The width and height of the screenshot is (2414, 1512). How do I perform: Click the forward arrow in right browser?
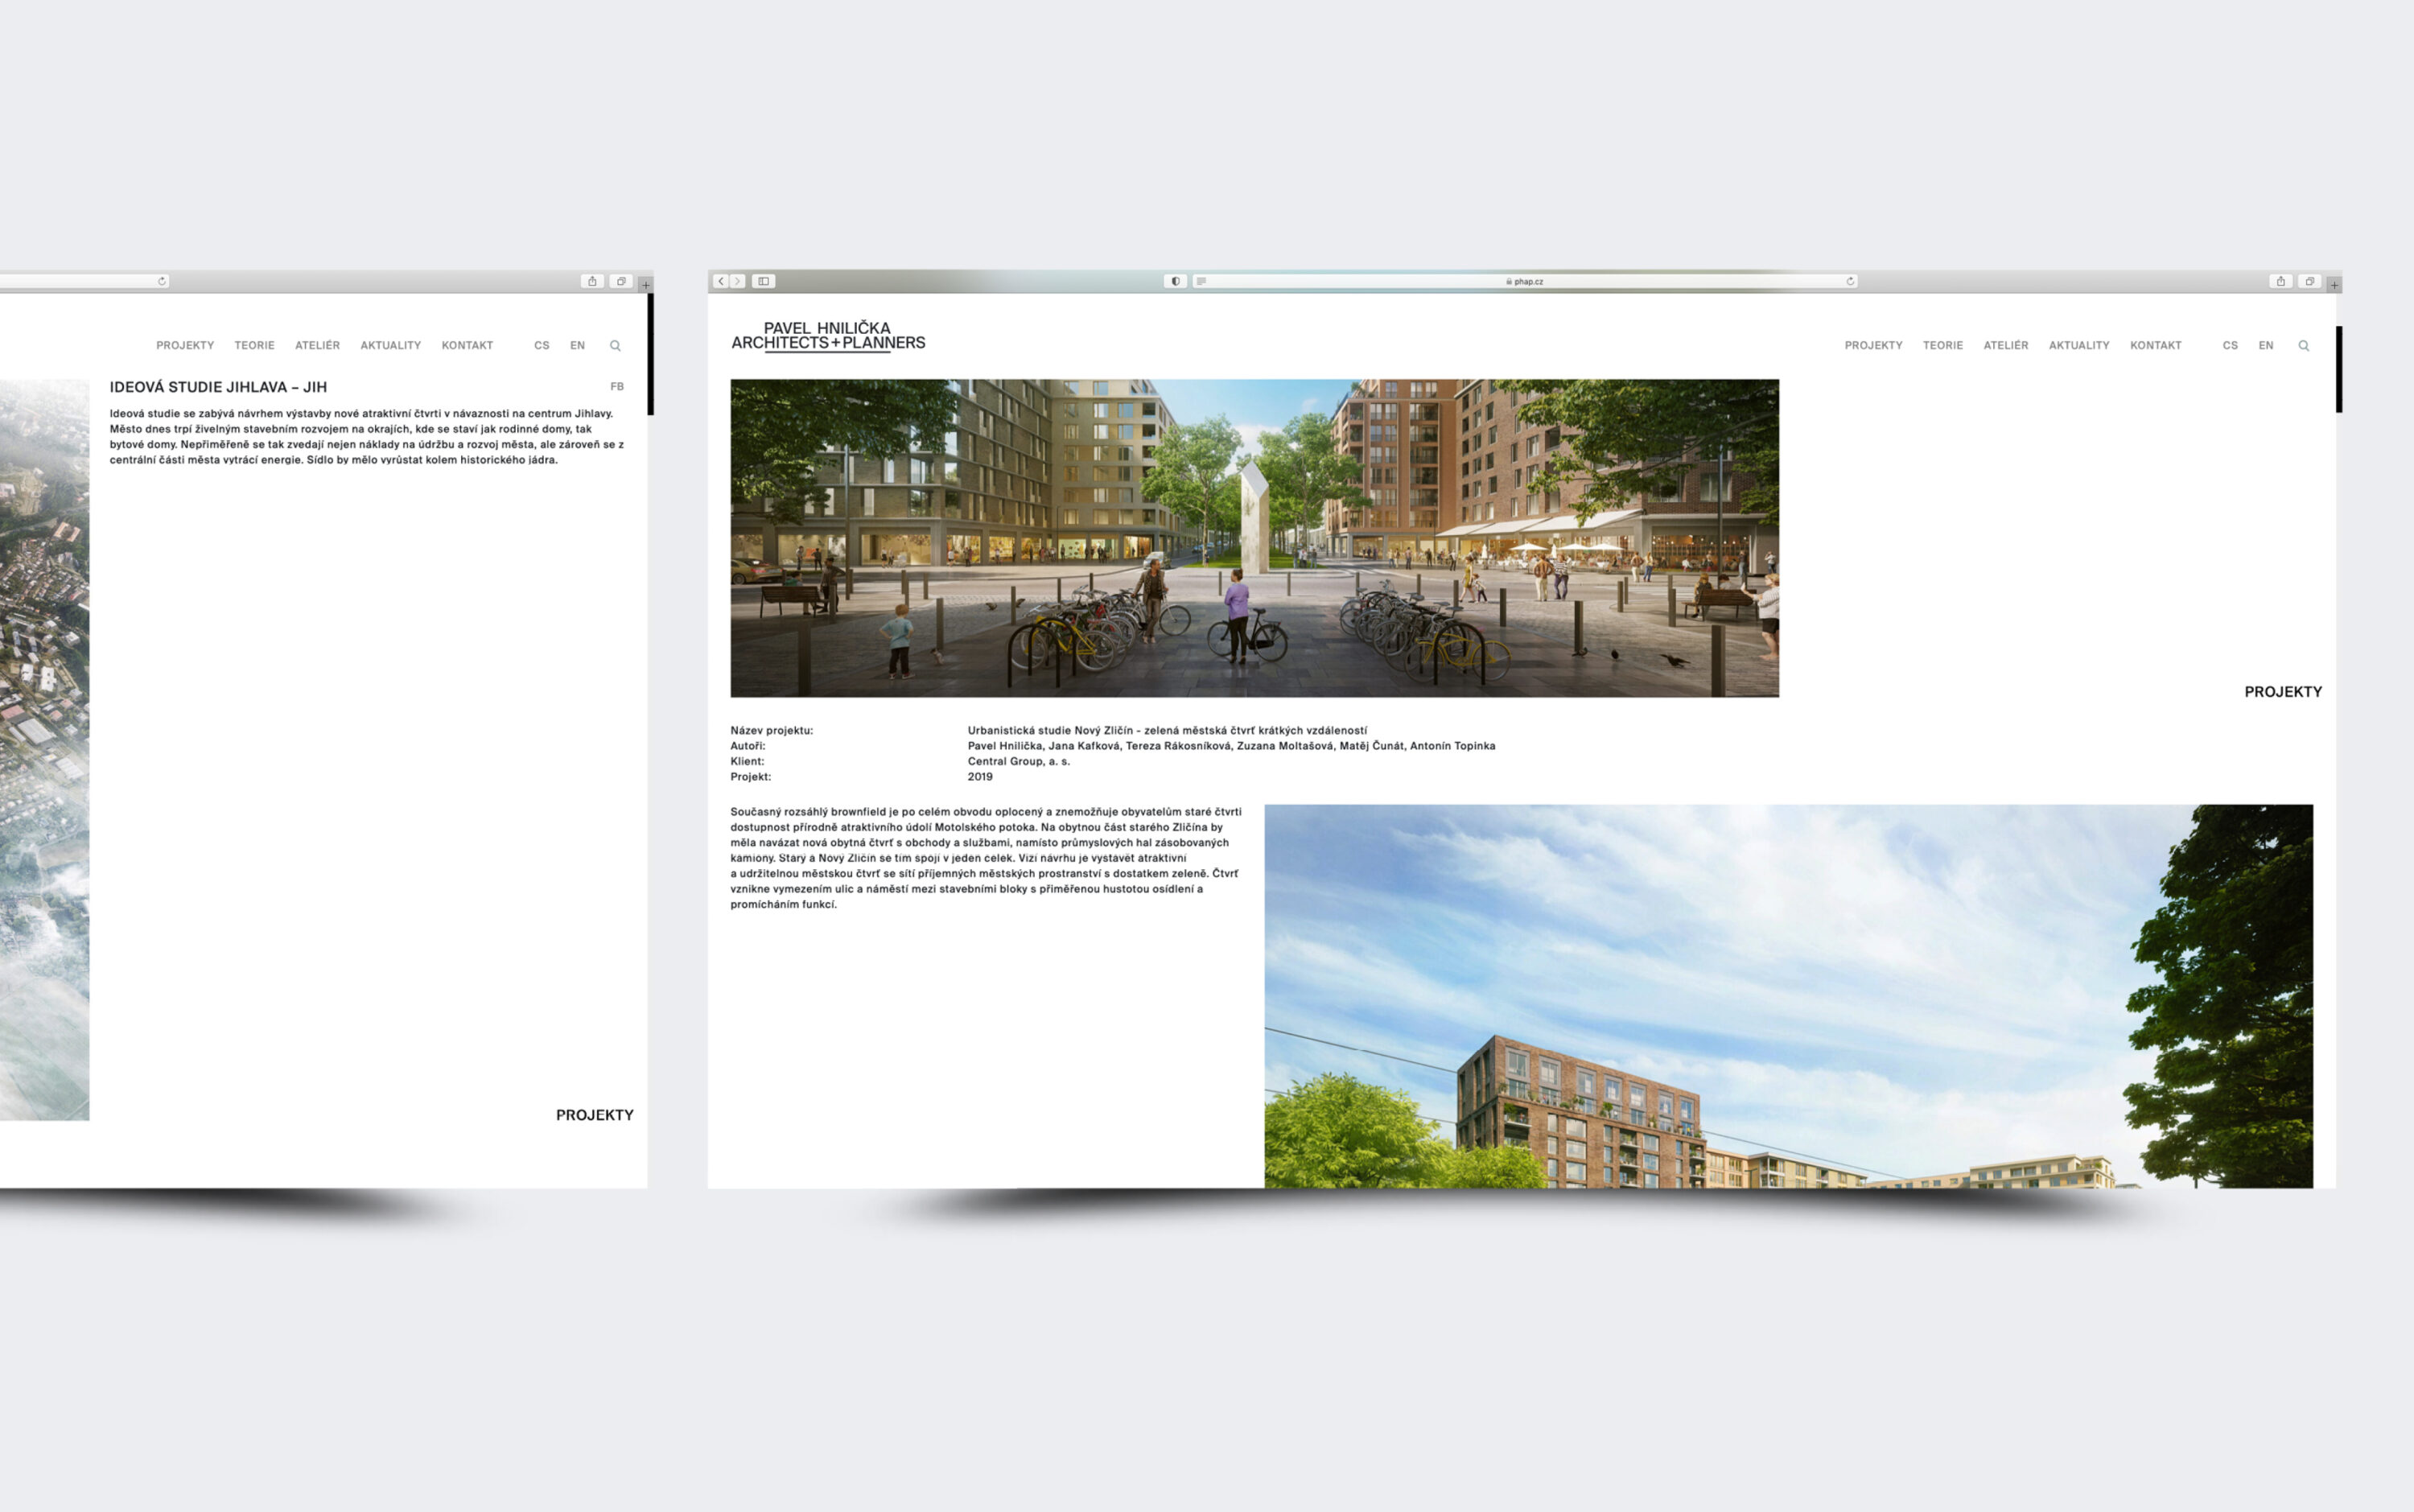click(738, 281)
